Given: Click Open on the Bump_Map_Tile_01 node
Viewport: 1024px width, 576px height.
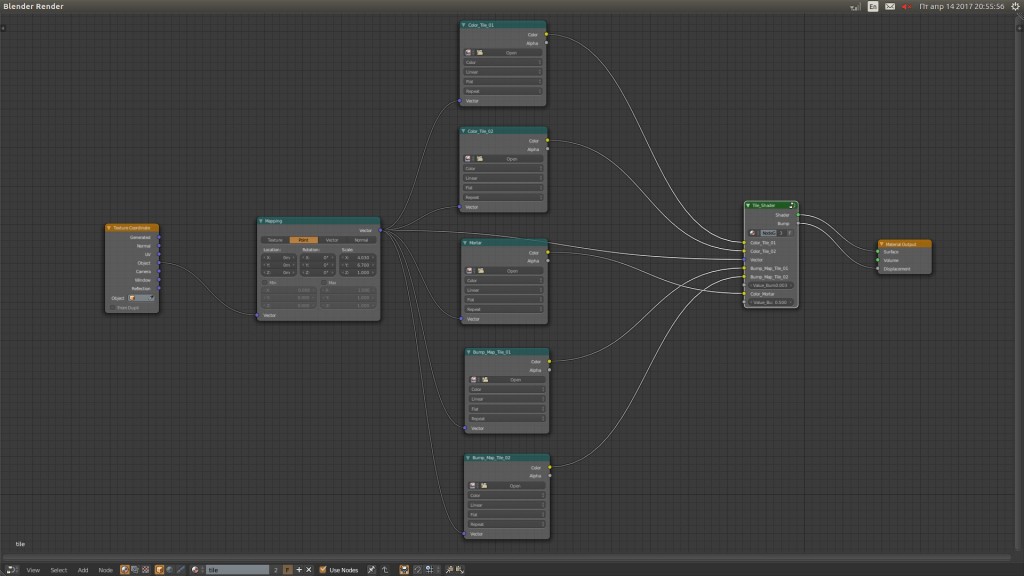Looking at the screenshot, I should pyautogui.click(x=515, y=380).
